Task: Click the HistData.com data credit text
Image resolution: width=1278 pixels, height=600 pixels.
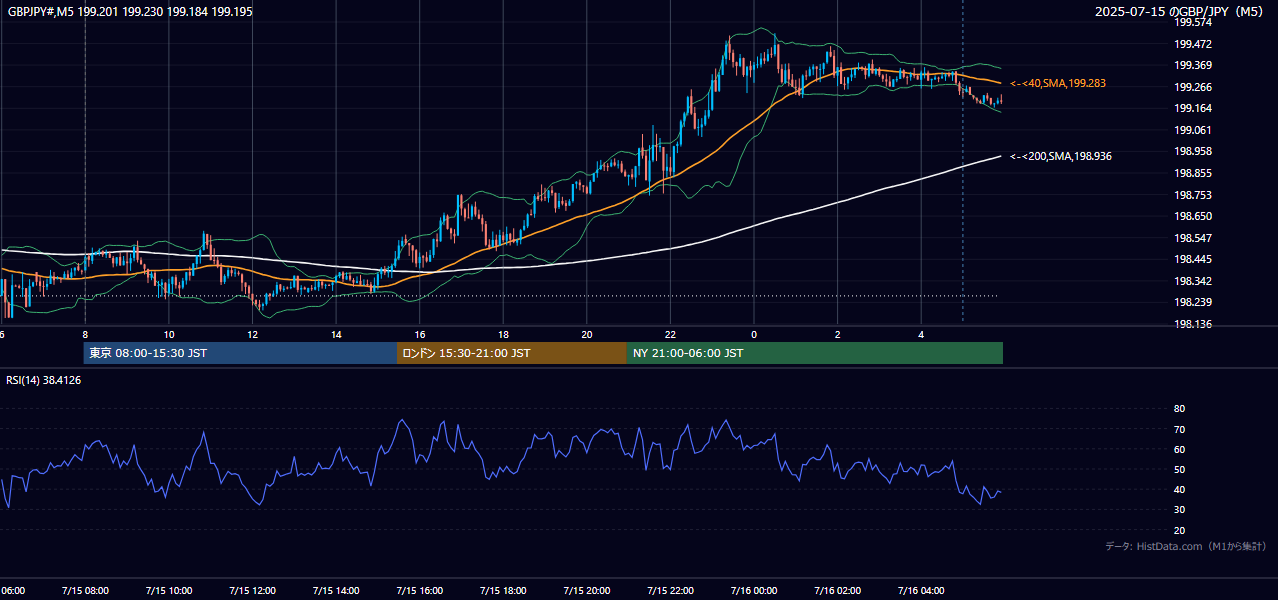Action: (1185, 546)
